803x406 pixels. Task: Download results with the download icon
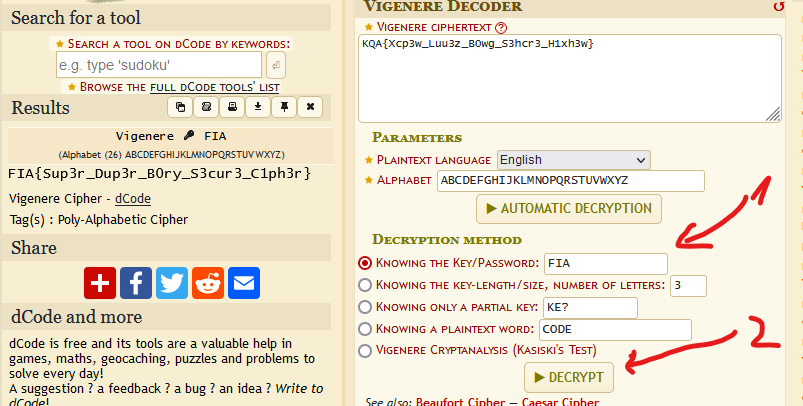coord(258,107)
